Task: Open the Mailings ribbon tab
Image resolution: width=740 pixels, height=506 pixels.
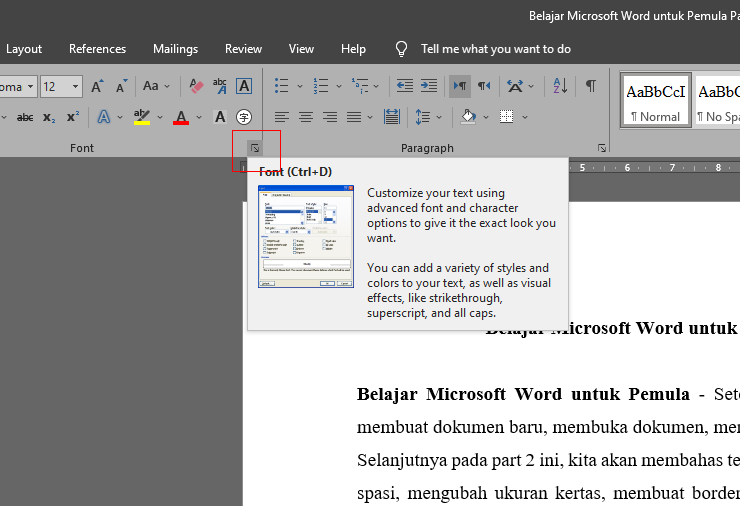Action: 175,49
